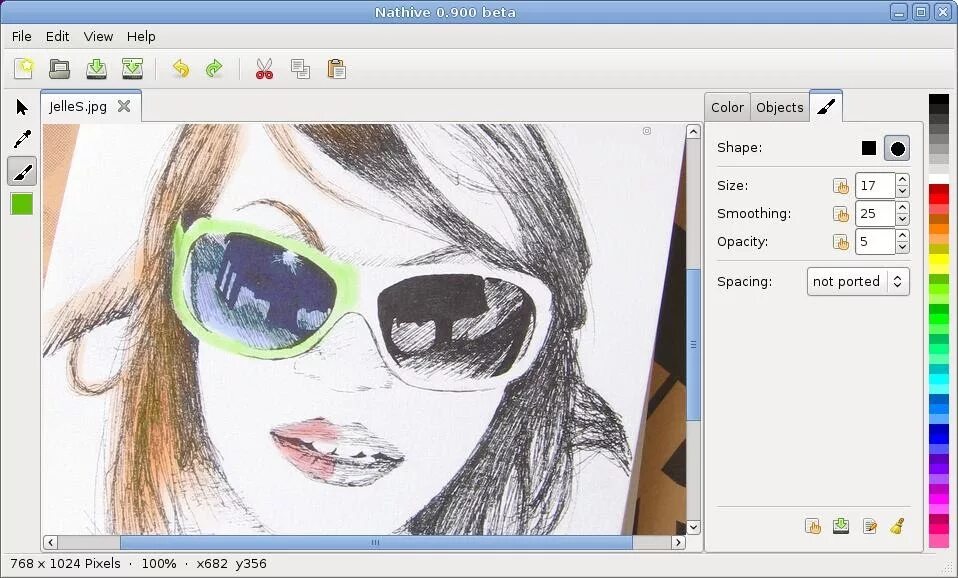The image size is (958, 578).
Task: Click the Redo arrow icon
Action: 214,68
